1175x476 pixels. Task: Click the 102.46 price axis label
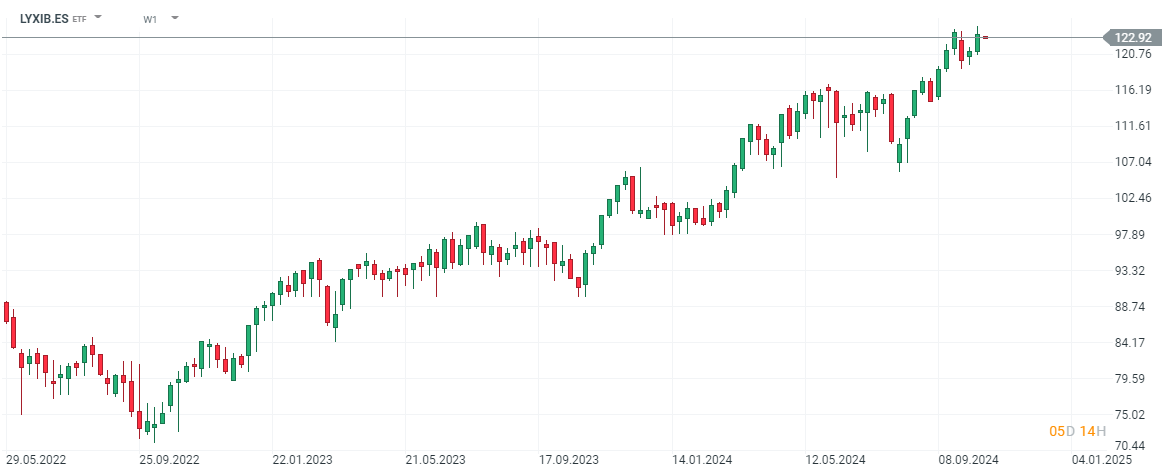[1133, 198]
